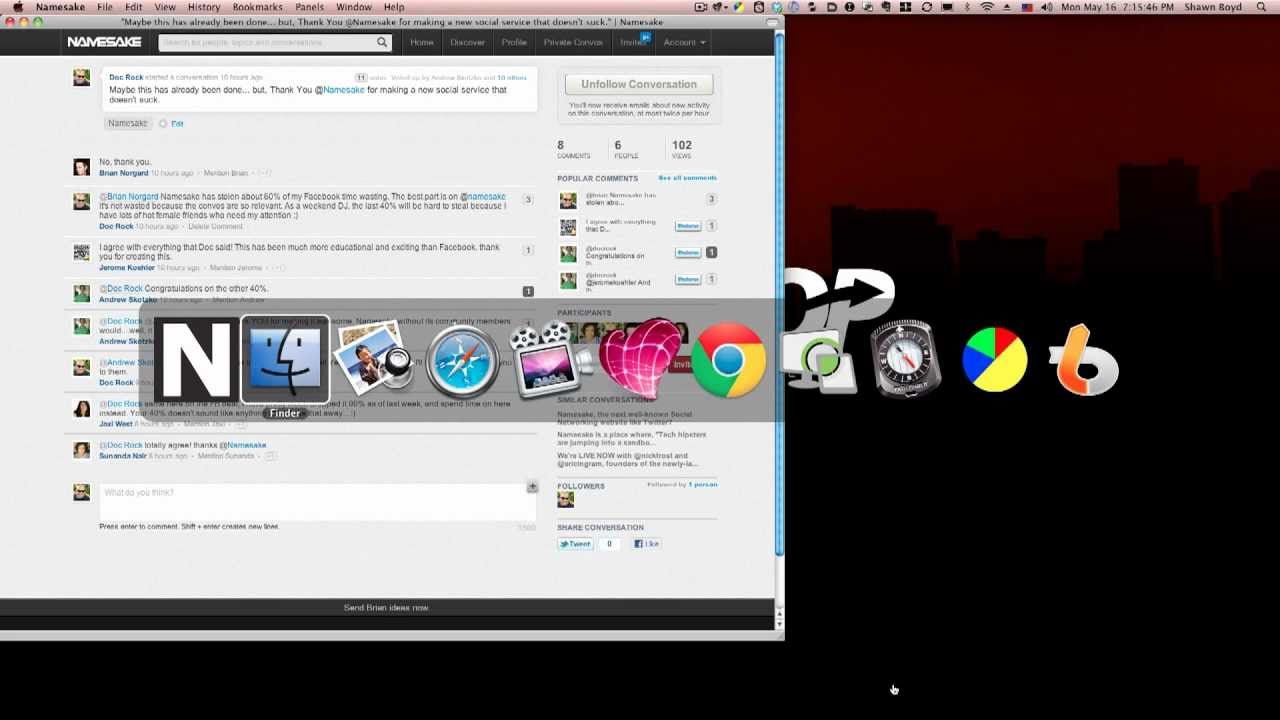This screenshot has height=720, width=1280.
Task: Click the Tweet share button
Action: [x=575, y=544]
